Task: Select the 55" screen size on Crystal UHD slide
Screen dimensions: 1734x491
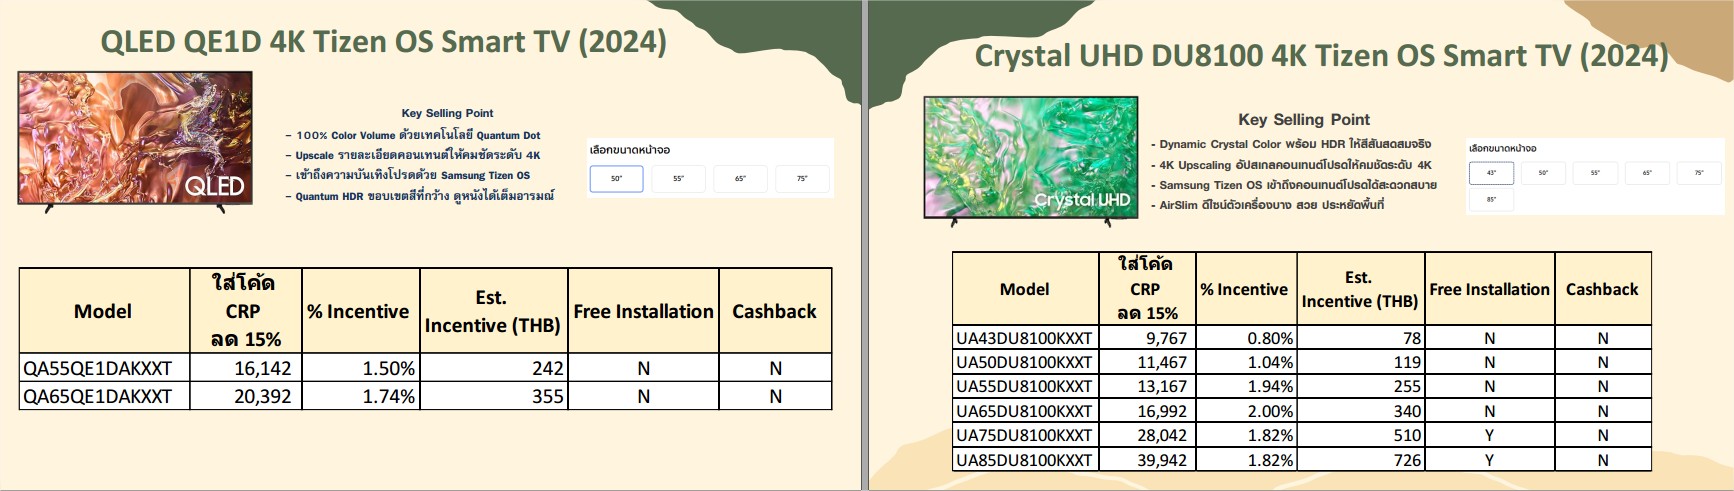Action: point(1595,173)
